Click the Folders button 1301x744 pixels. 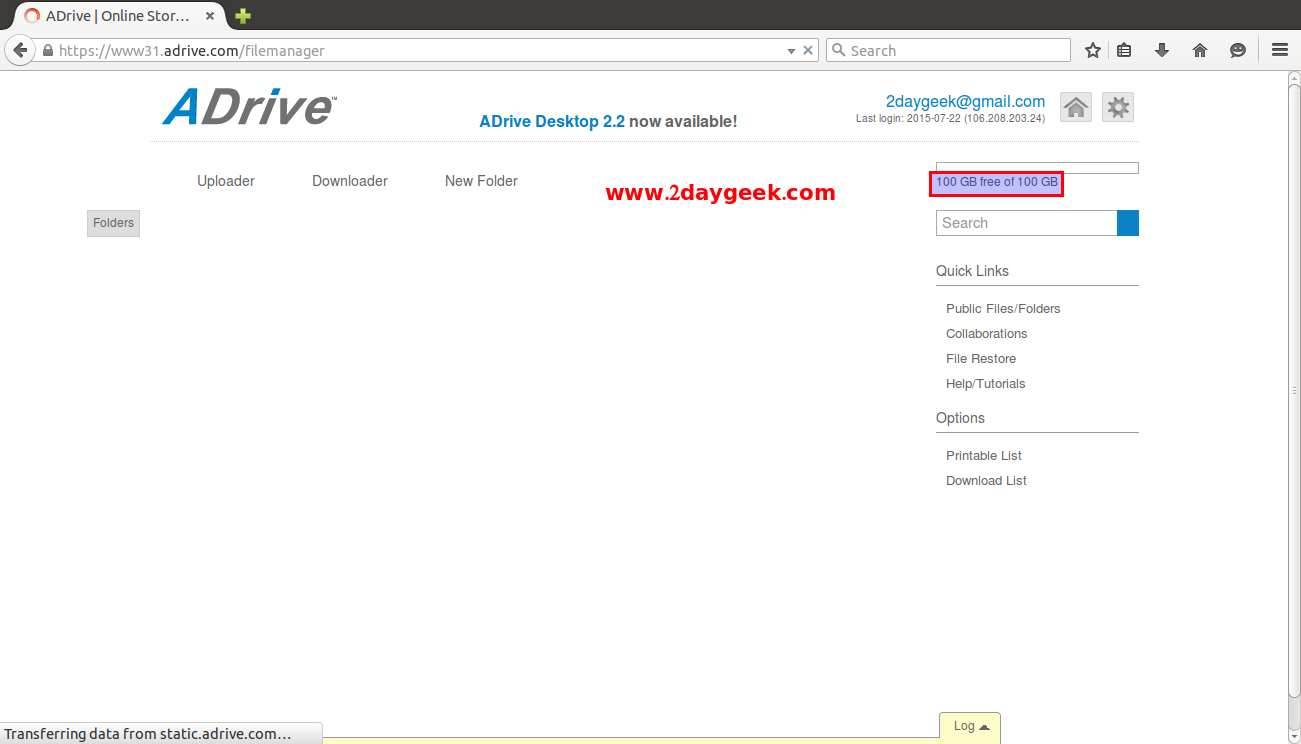[113, 223]
